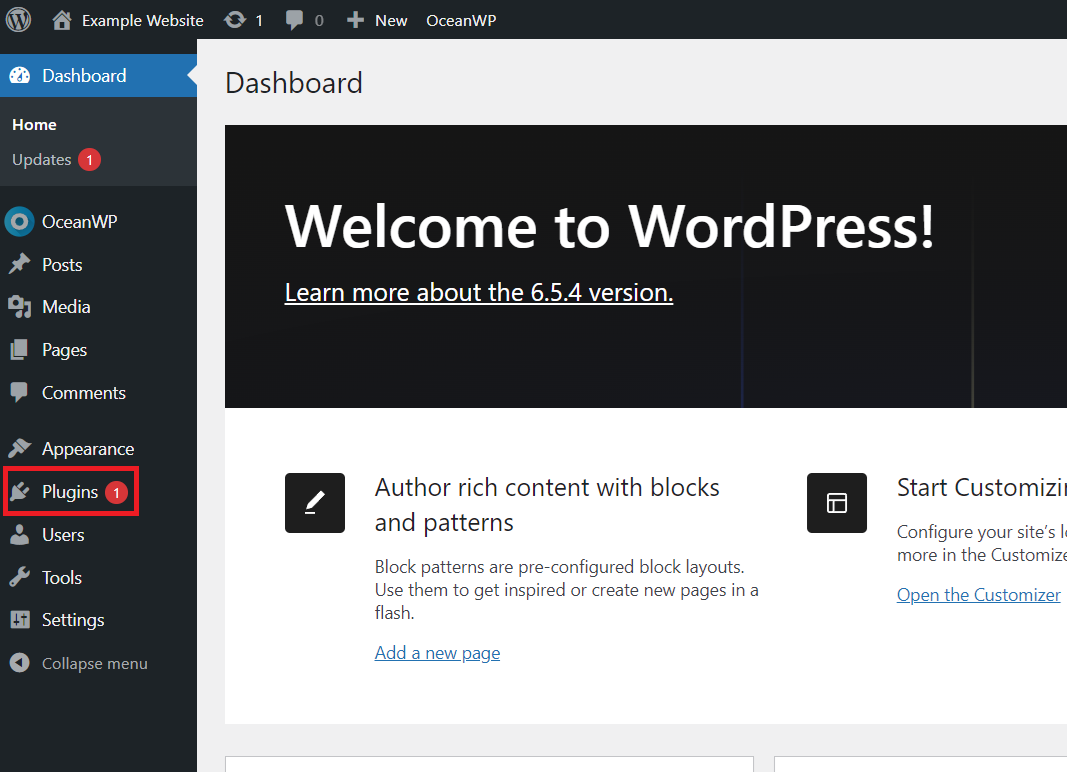Click Learn more about the 6.5.4 version
Image resolution: width=1067 pixels, height=772 pixels.
coord(478,292)
